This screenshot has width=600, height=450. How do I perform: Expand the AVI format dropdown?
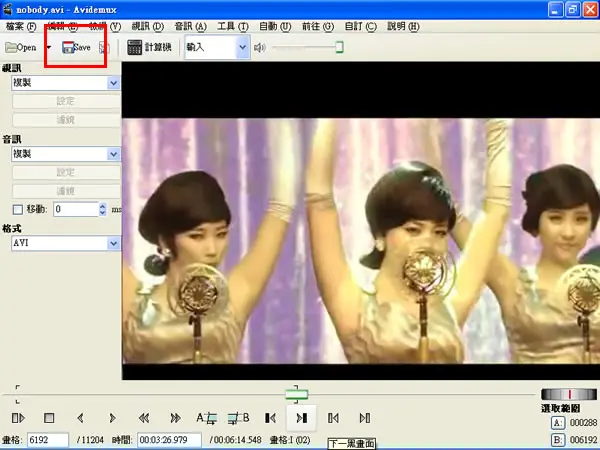113,243
